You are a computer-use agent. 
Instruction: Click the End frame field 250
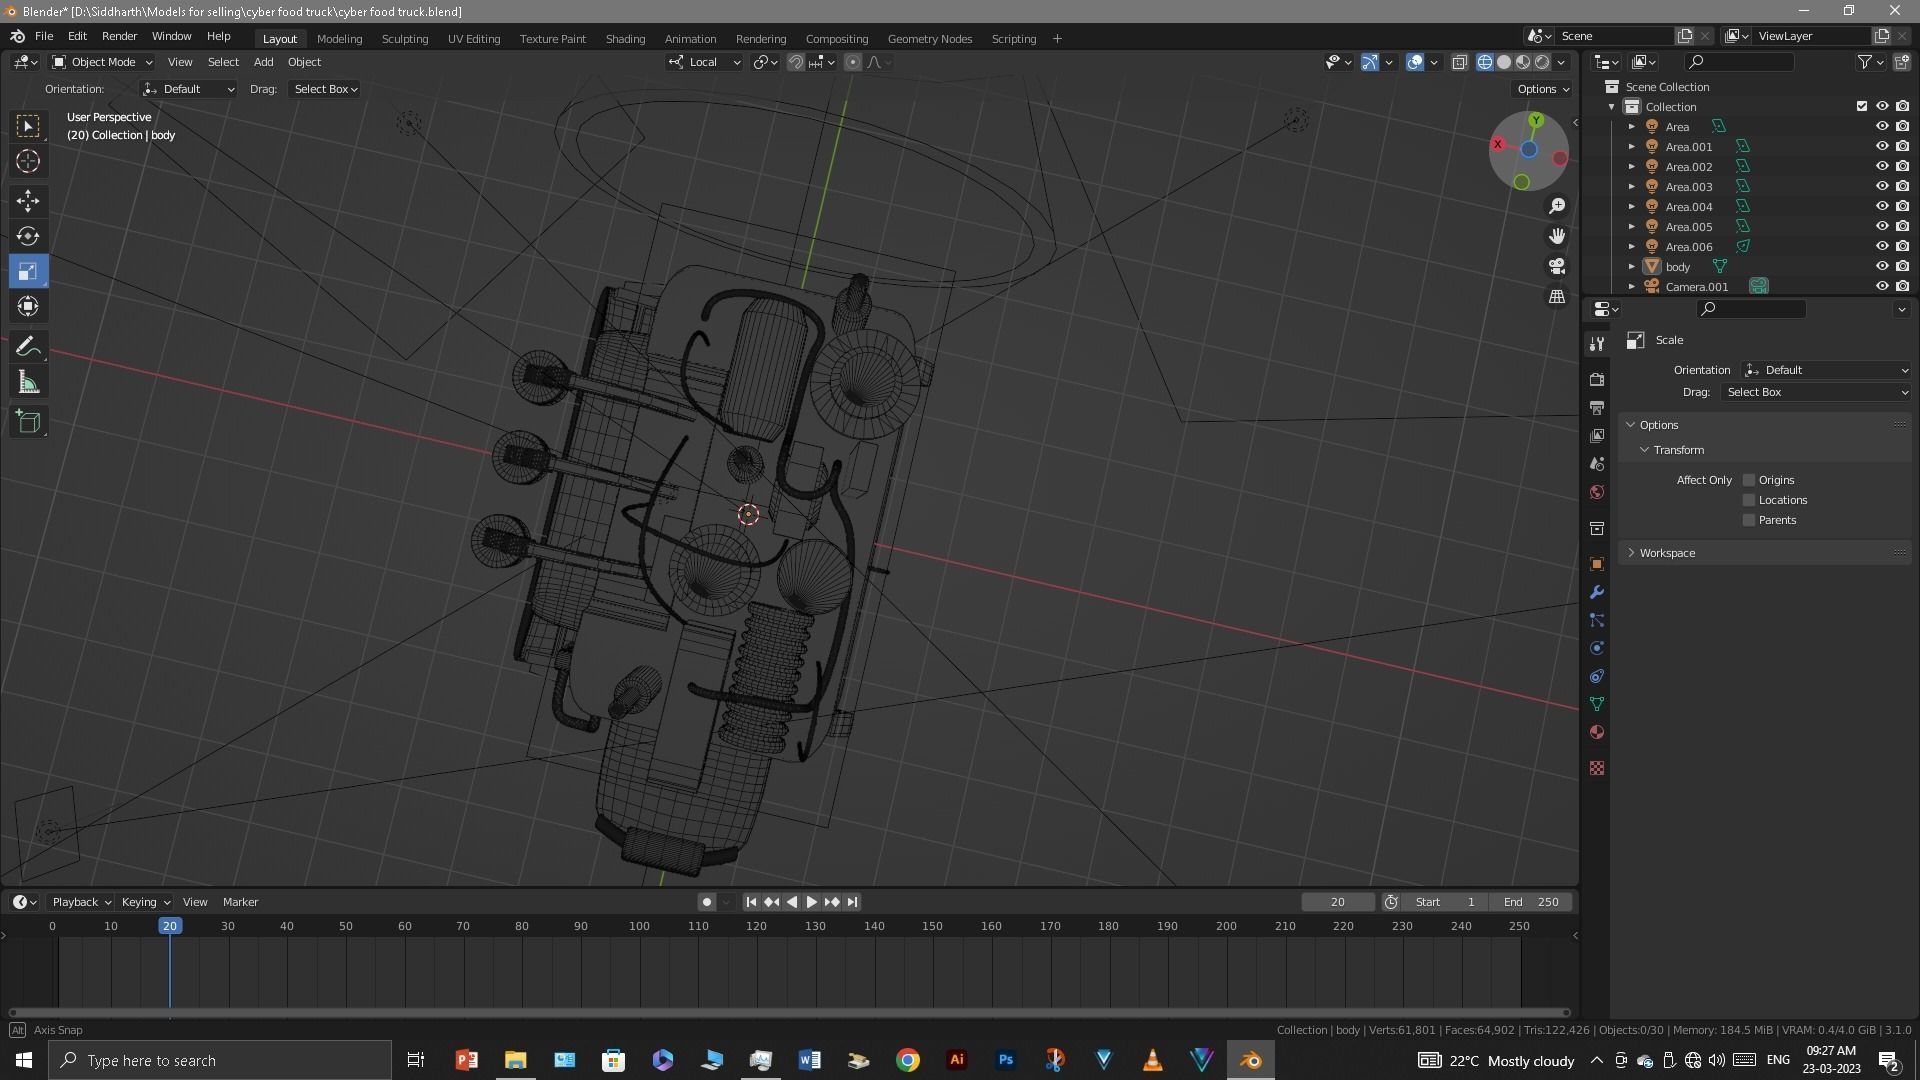coord(1530,902)
